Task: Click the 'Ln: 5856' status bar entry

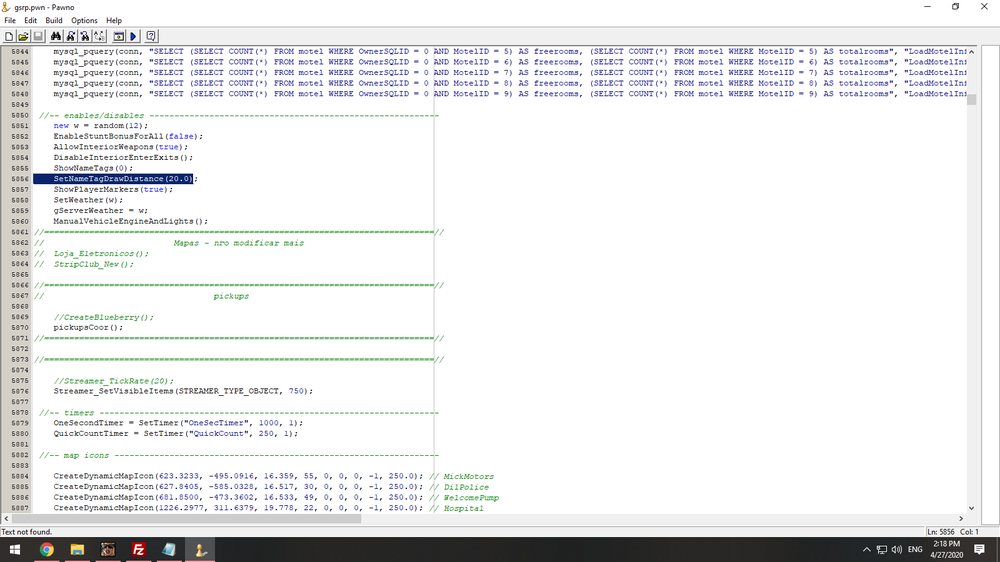Action: click(941, 531)
